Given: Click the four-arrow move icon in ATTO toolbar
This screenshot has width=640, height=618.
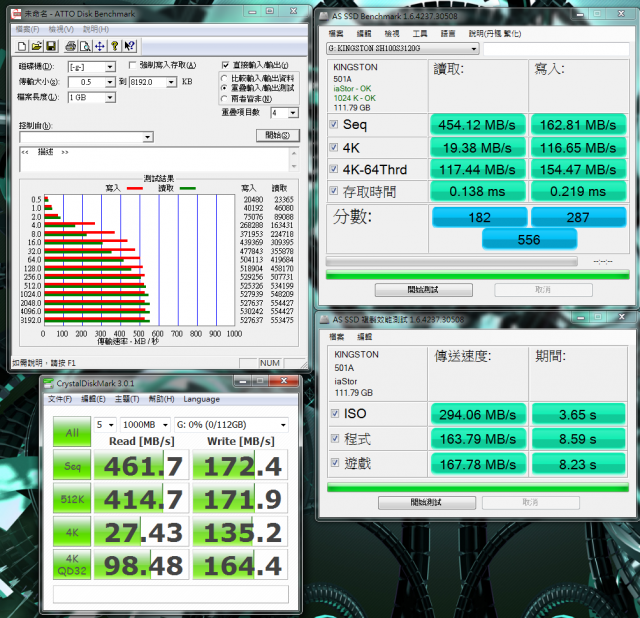Looking at the screenshot, I should point(100,46).
